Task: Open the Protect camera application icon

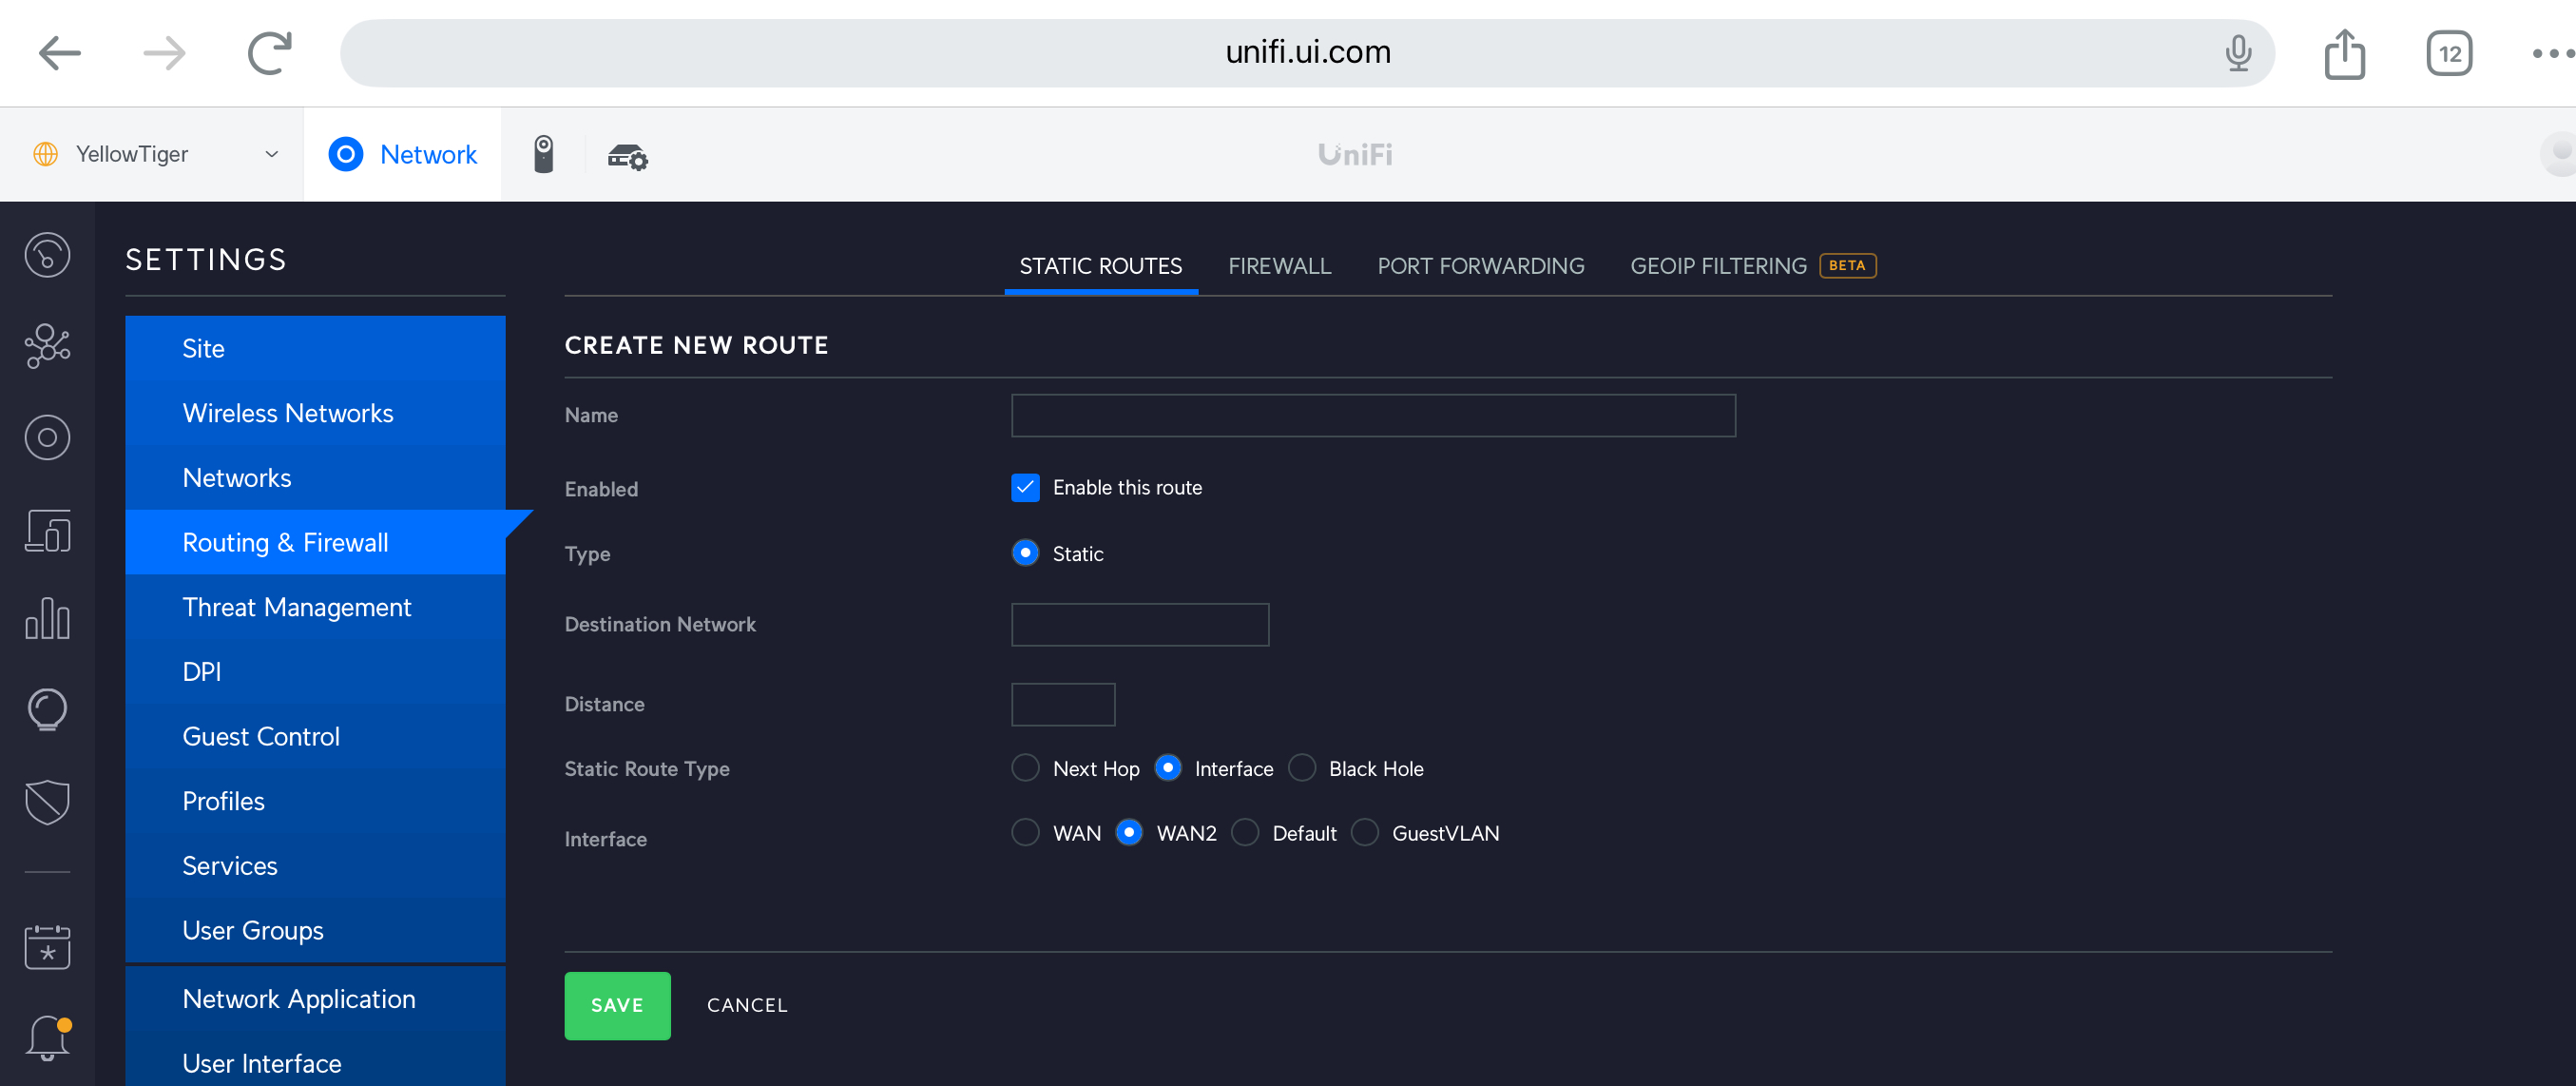Action: pyautogui.click(x=543, y=154)
